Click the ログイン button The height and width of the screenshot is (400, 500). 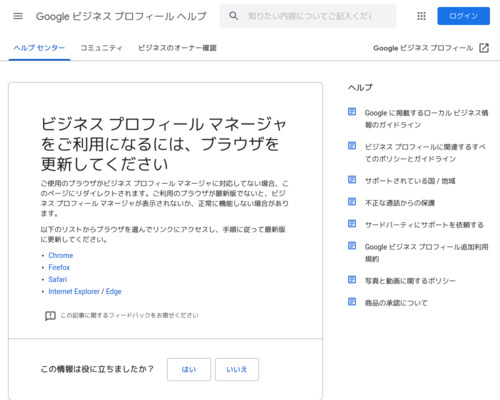pos(463,16)
